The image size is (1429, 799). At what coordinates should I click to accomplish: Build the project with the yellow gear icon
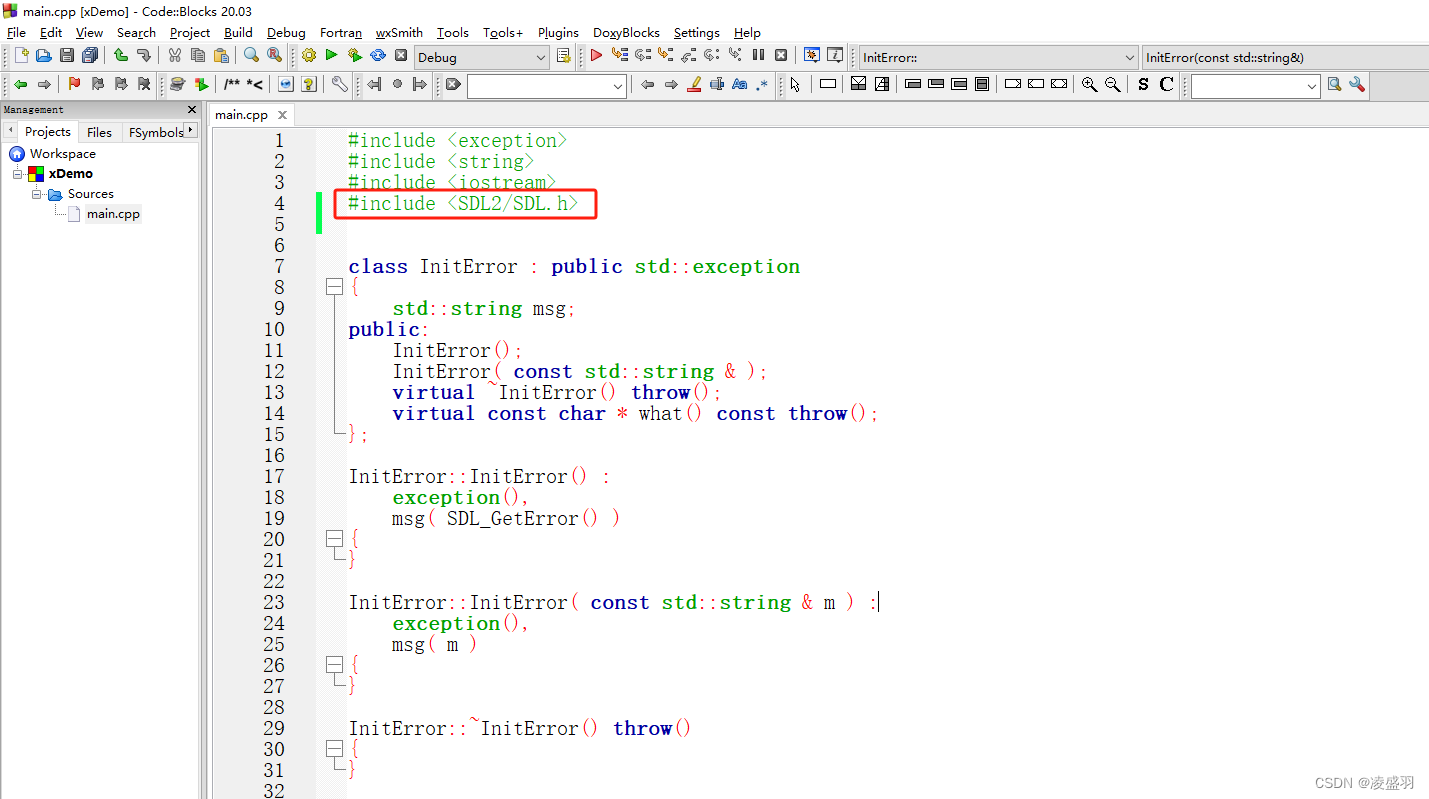[x=309, y=56]
